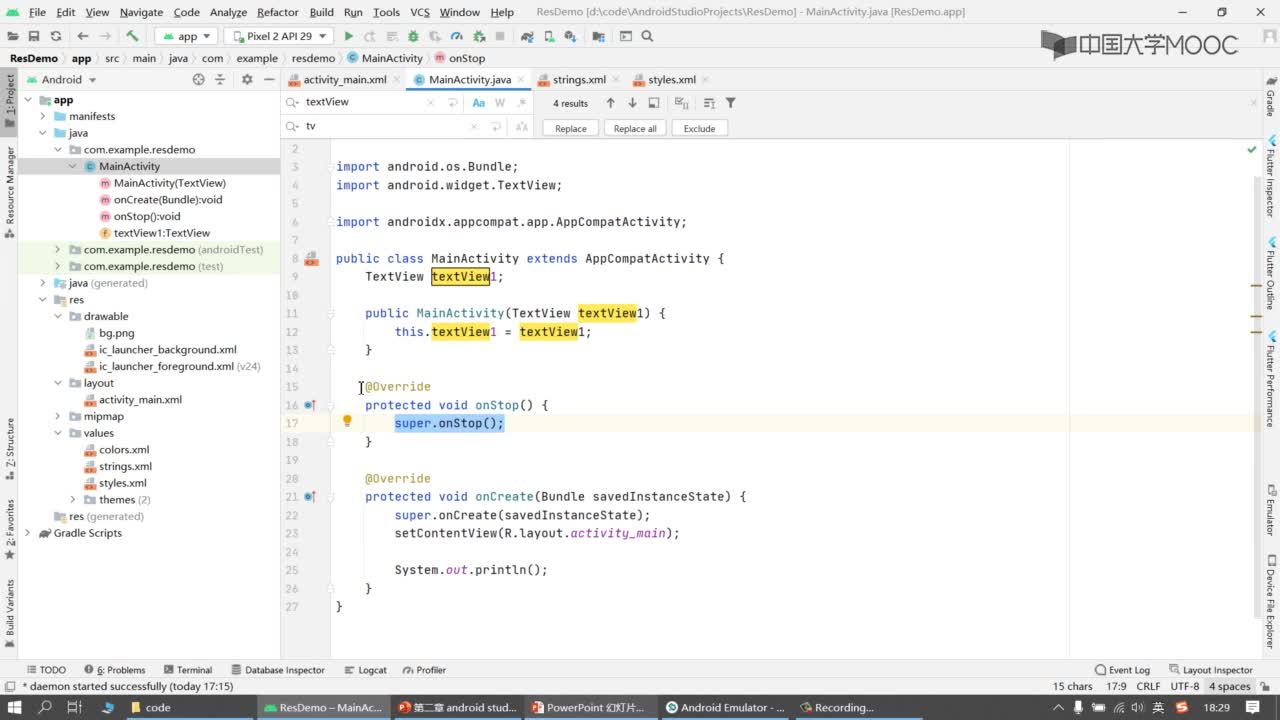Open the Terminal tool window
The width and height of the screenshot is (1280, 720).
click(187, 670)
